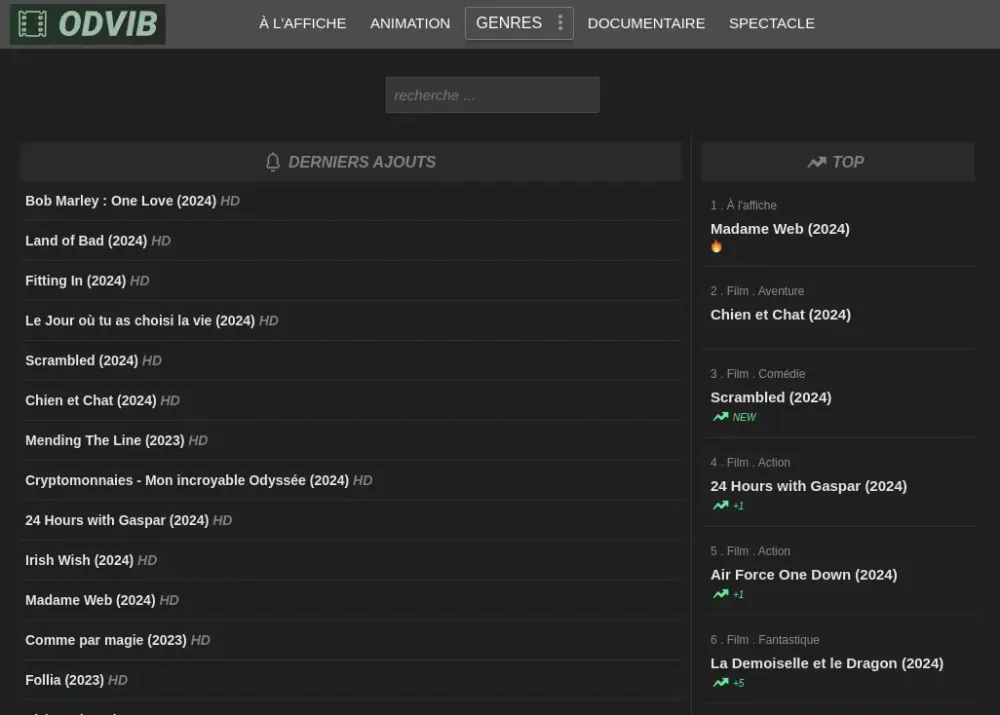Click trend icon under 24 Hours with Gaspar in TOP
The height and width of the screenshot is (715, 1000).
click(x=720, y=505)
